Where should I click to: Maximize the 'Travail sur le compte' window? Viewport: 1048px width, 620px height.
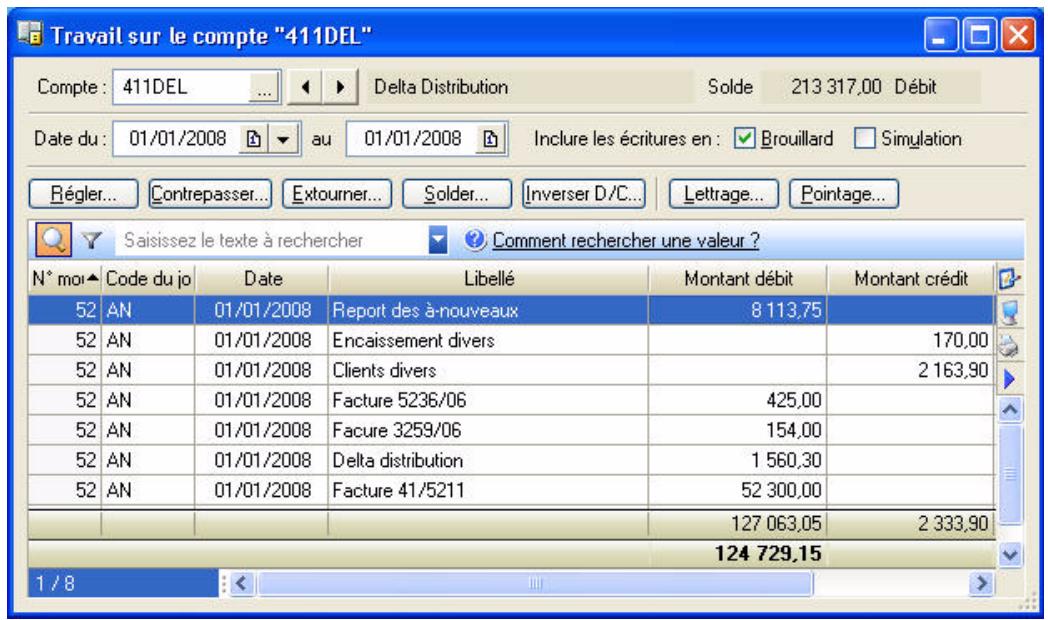click(x=979, y=35)
